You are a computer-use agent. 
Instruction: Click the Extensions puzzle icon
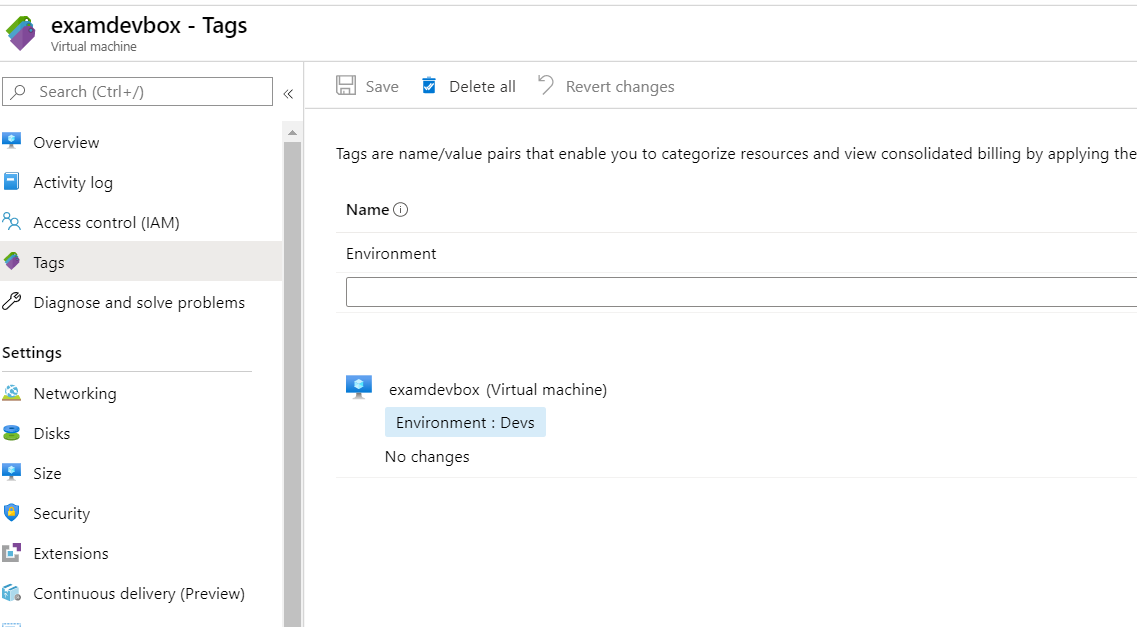pos(12,552)
